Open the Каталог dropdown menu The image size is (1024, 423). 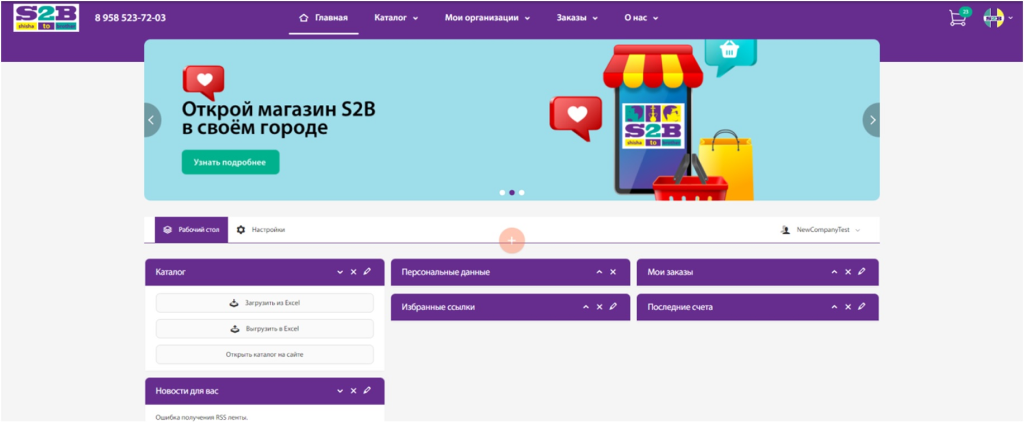click(396, 18)
